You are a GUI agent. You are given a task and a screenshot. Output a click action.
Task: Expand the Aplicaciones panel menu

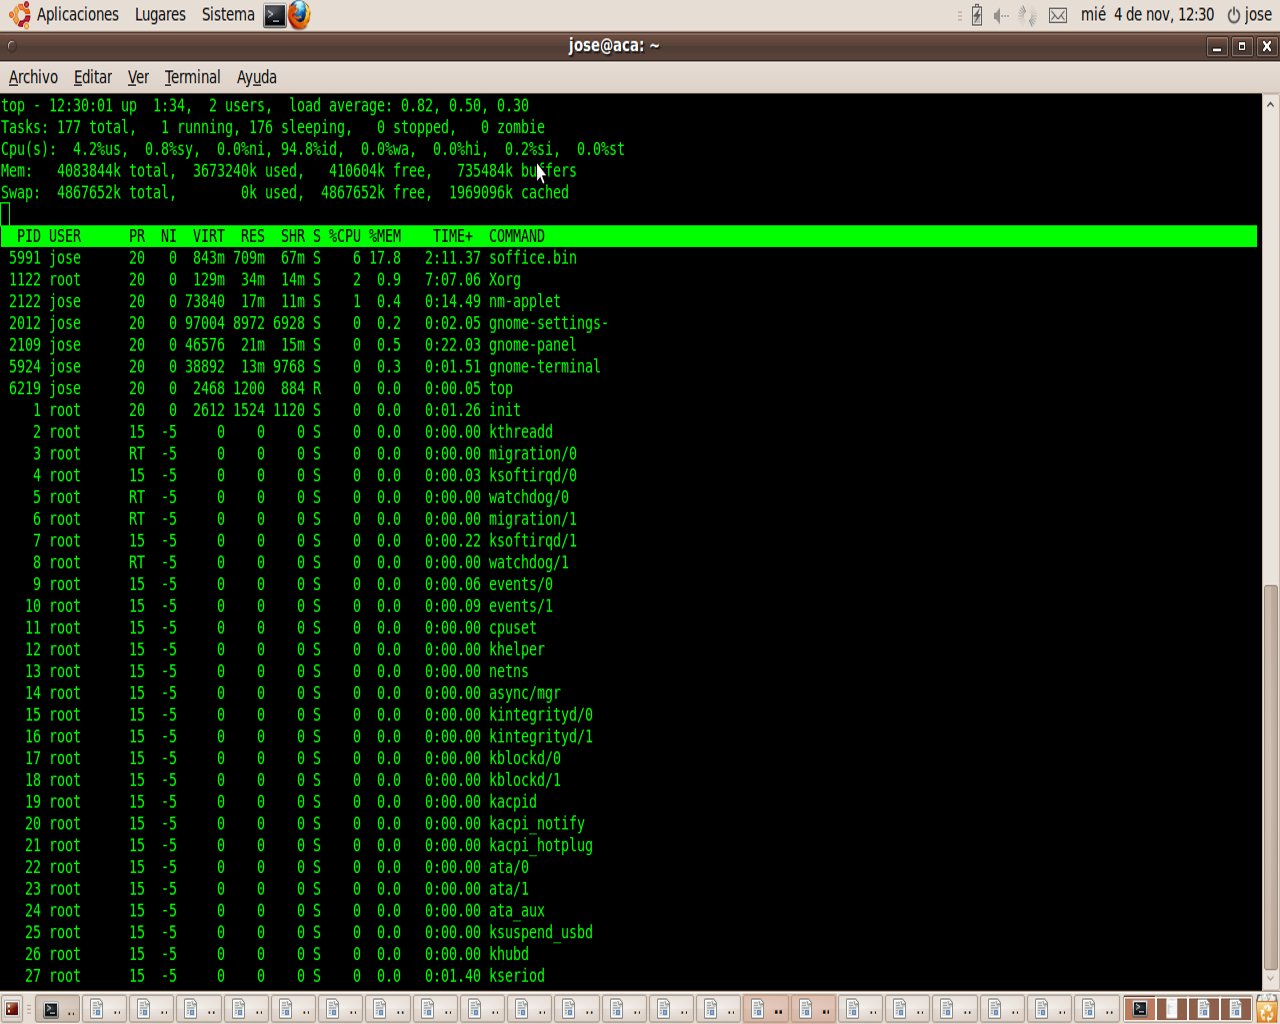pos(77,15)
